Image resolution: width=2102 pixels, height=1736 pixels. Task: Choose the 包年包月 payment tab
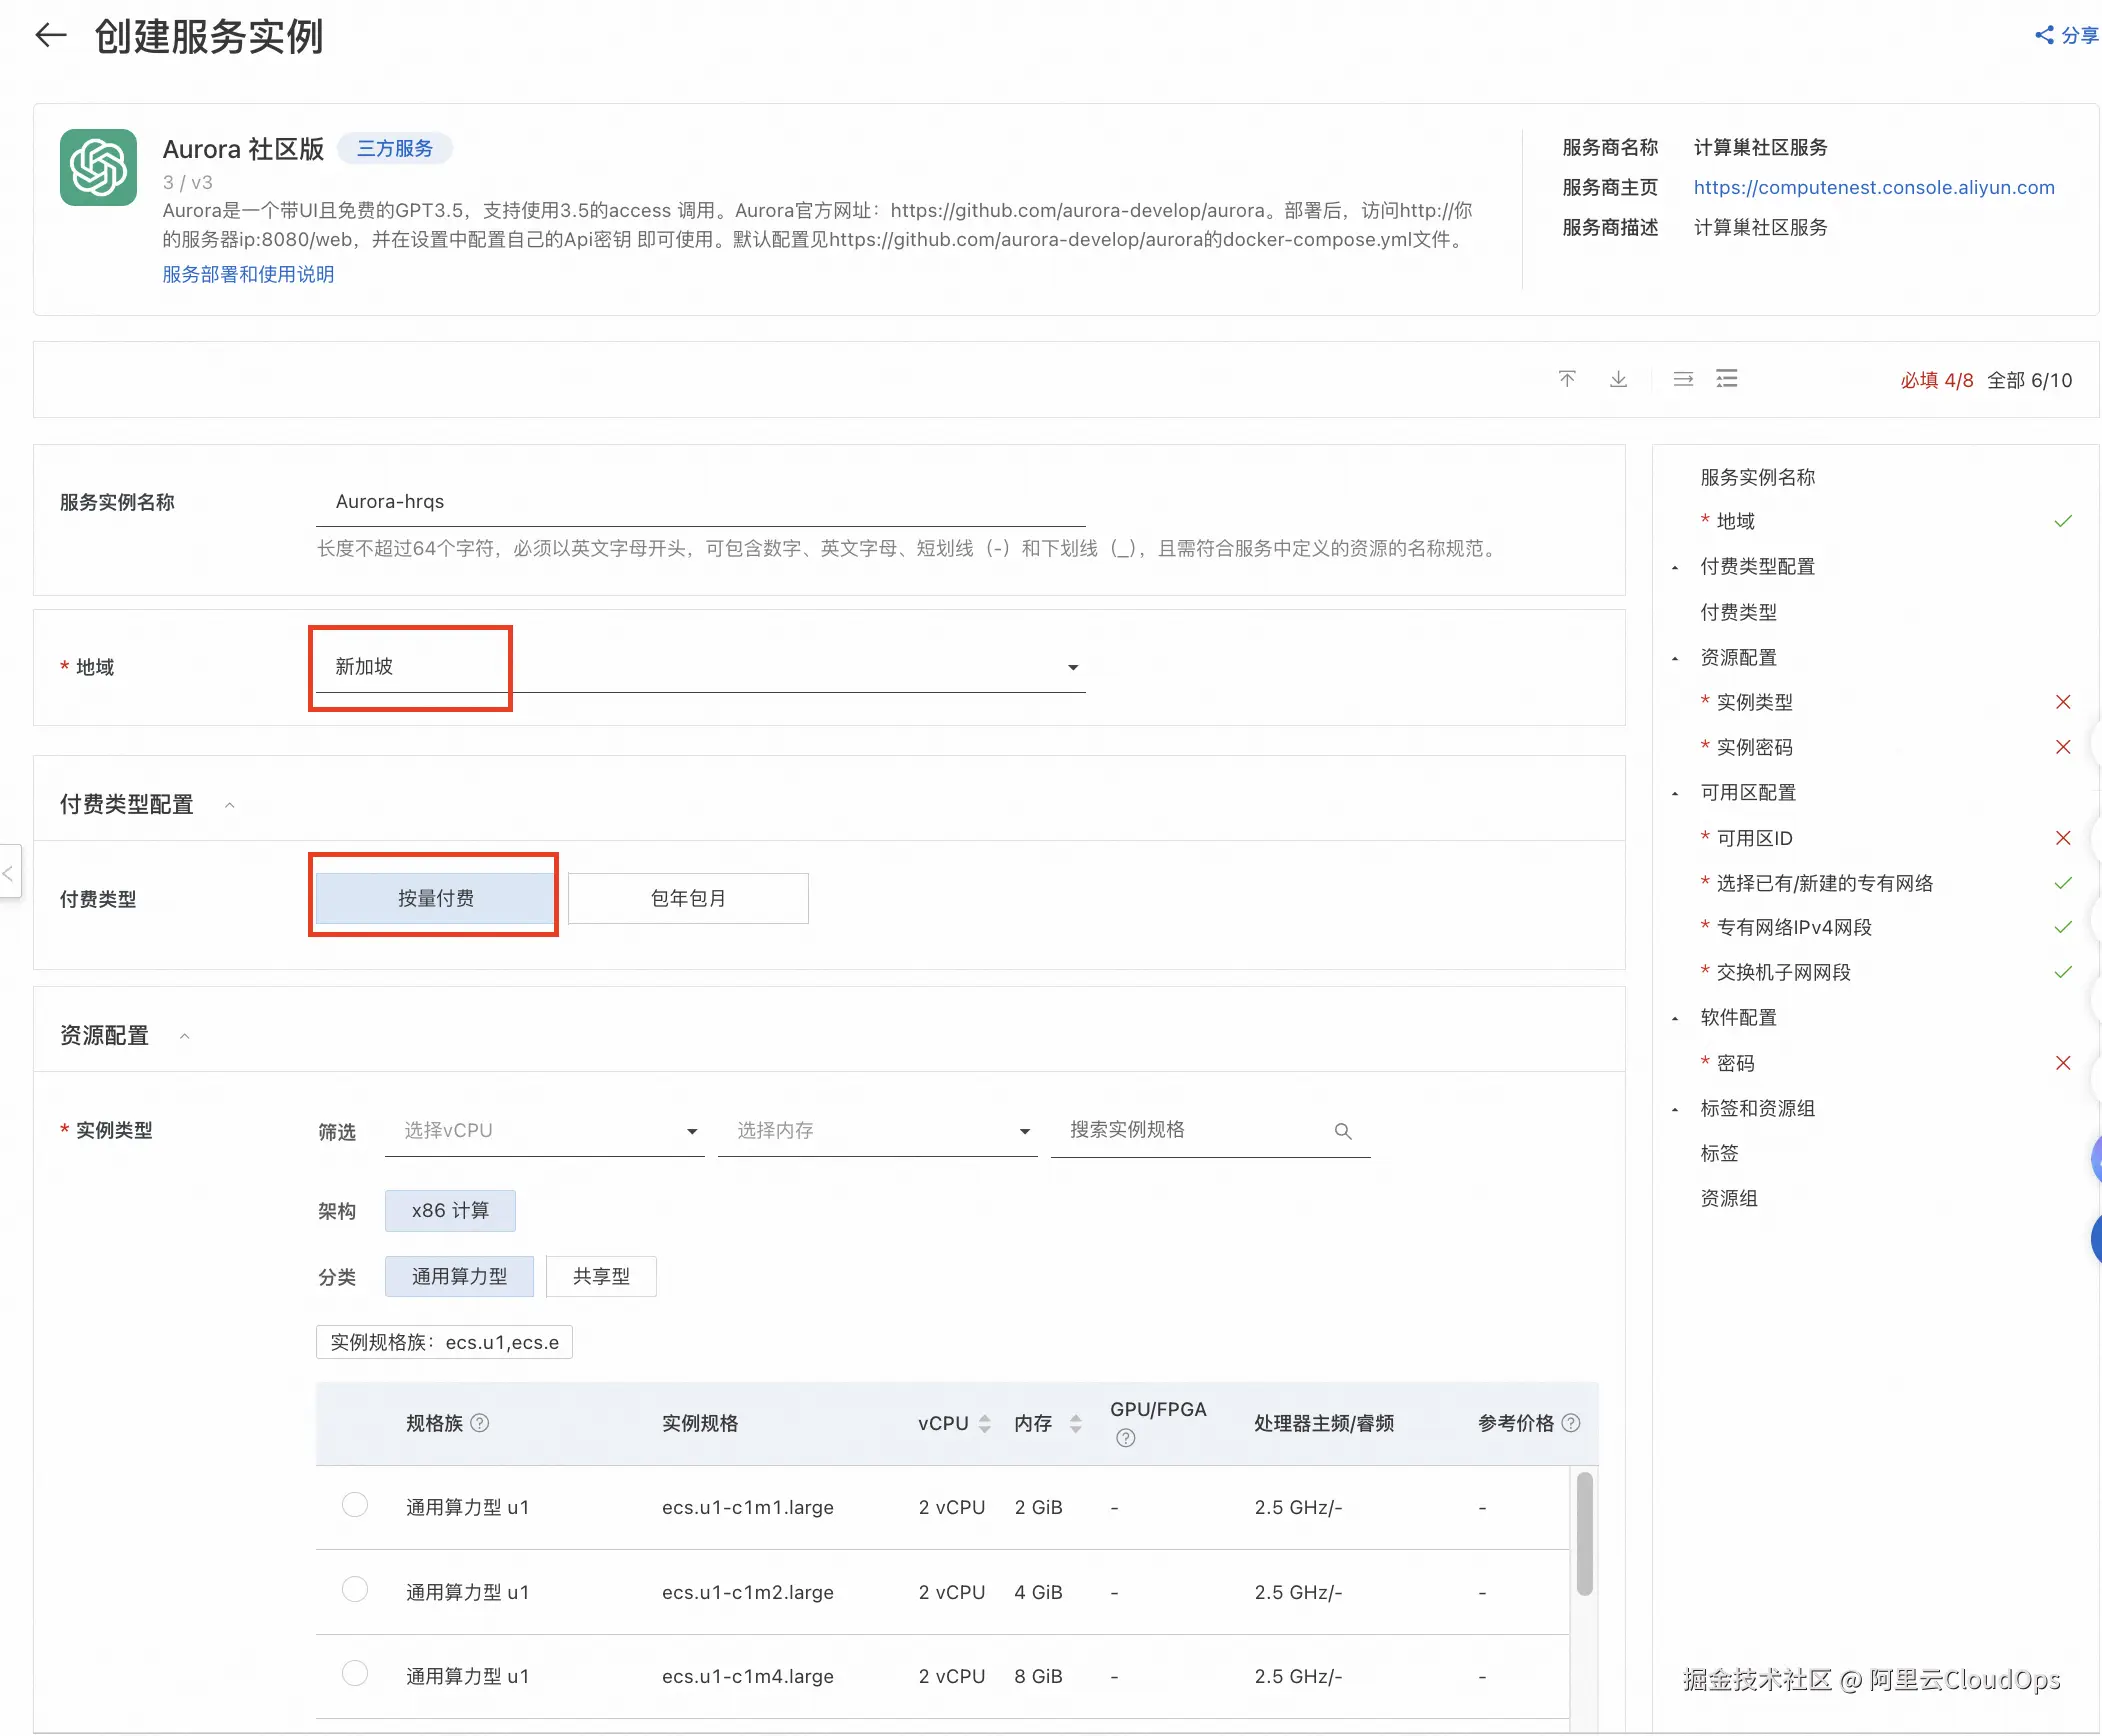tap(688, 898)
